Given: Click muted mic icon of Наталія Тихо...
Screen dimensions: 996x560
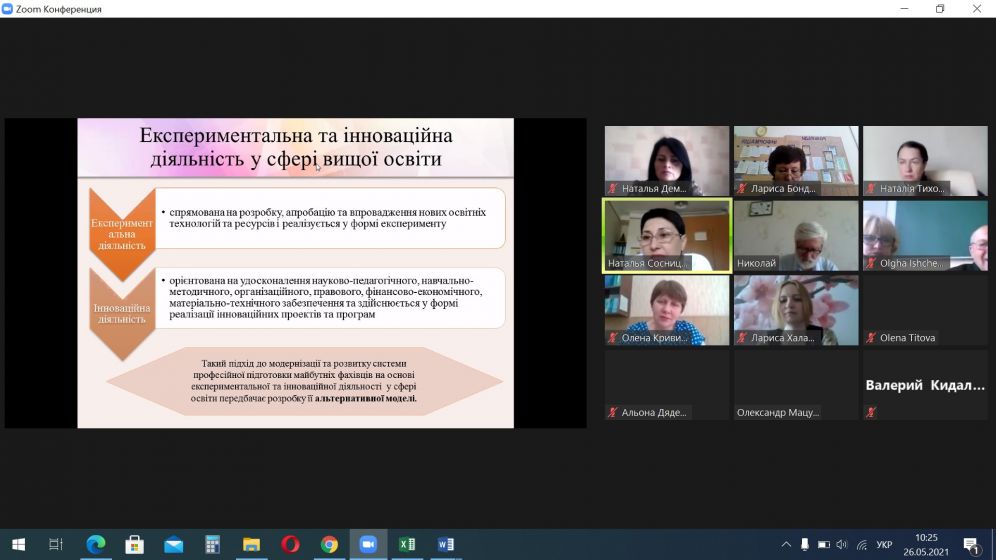Looking at the screenshot, I should pyautogui.click(x=872, y=189).
